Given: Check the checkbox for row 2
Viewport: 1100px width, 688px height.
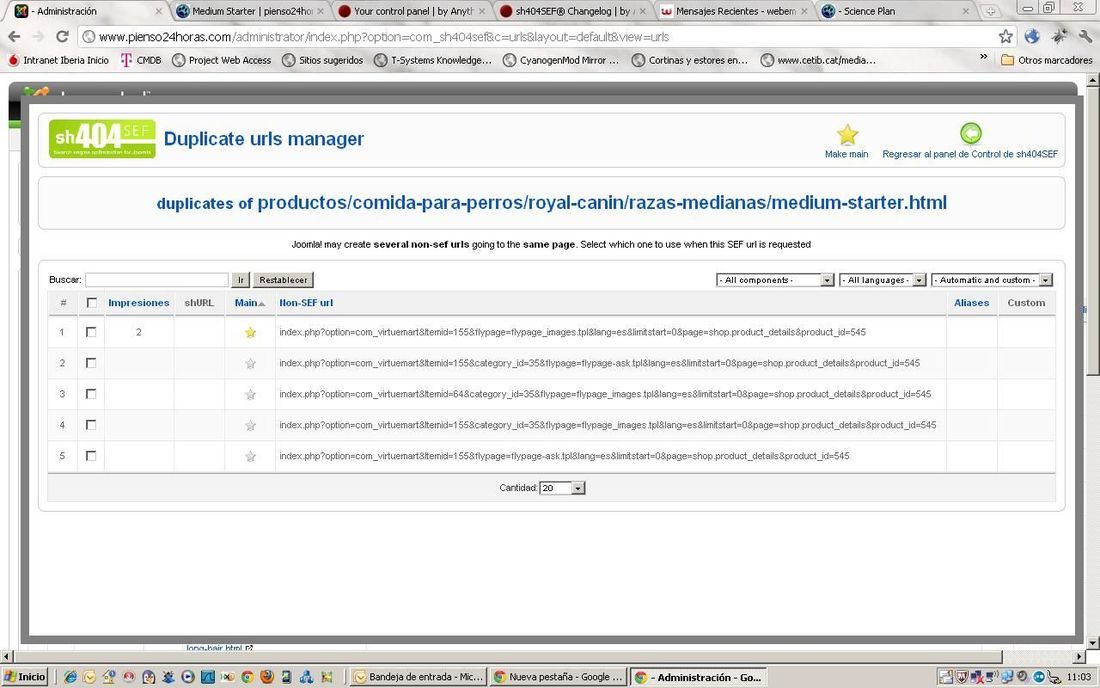Looking at the screenshot, I should coord(90,363).
